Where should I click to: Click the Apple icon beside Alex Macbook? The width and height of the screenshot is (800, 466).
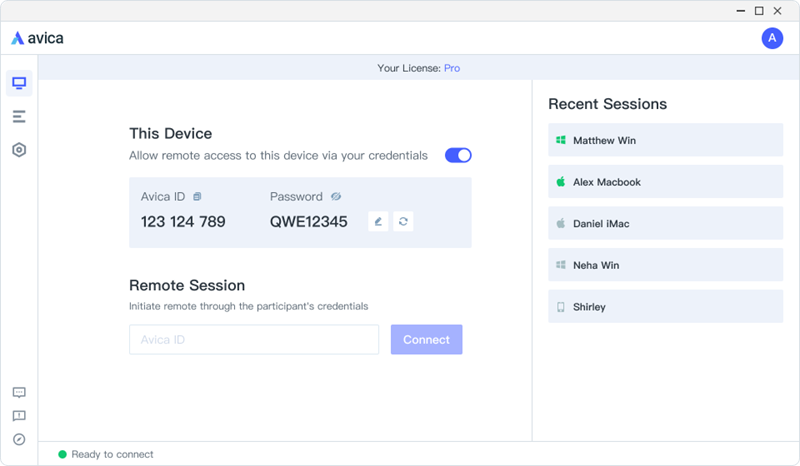coord(561,182)
